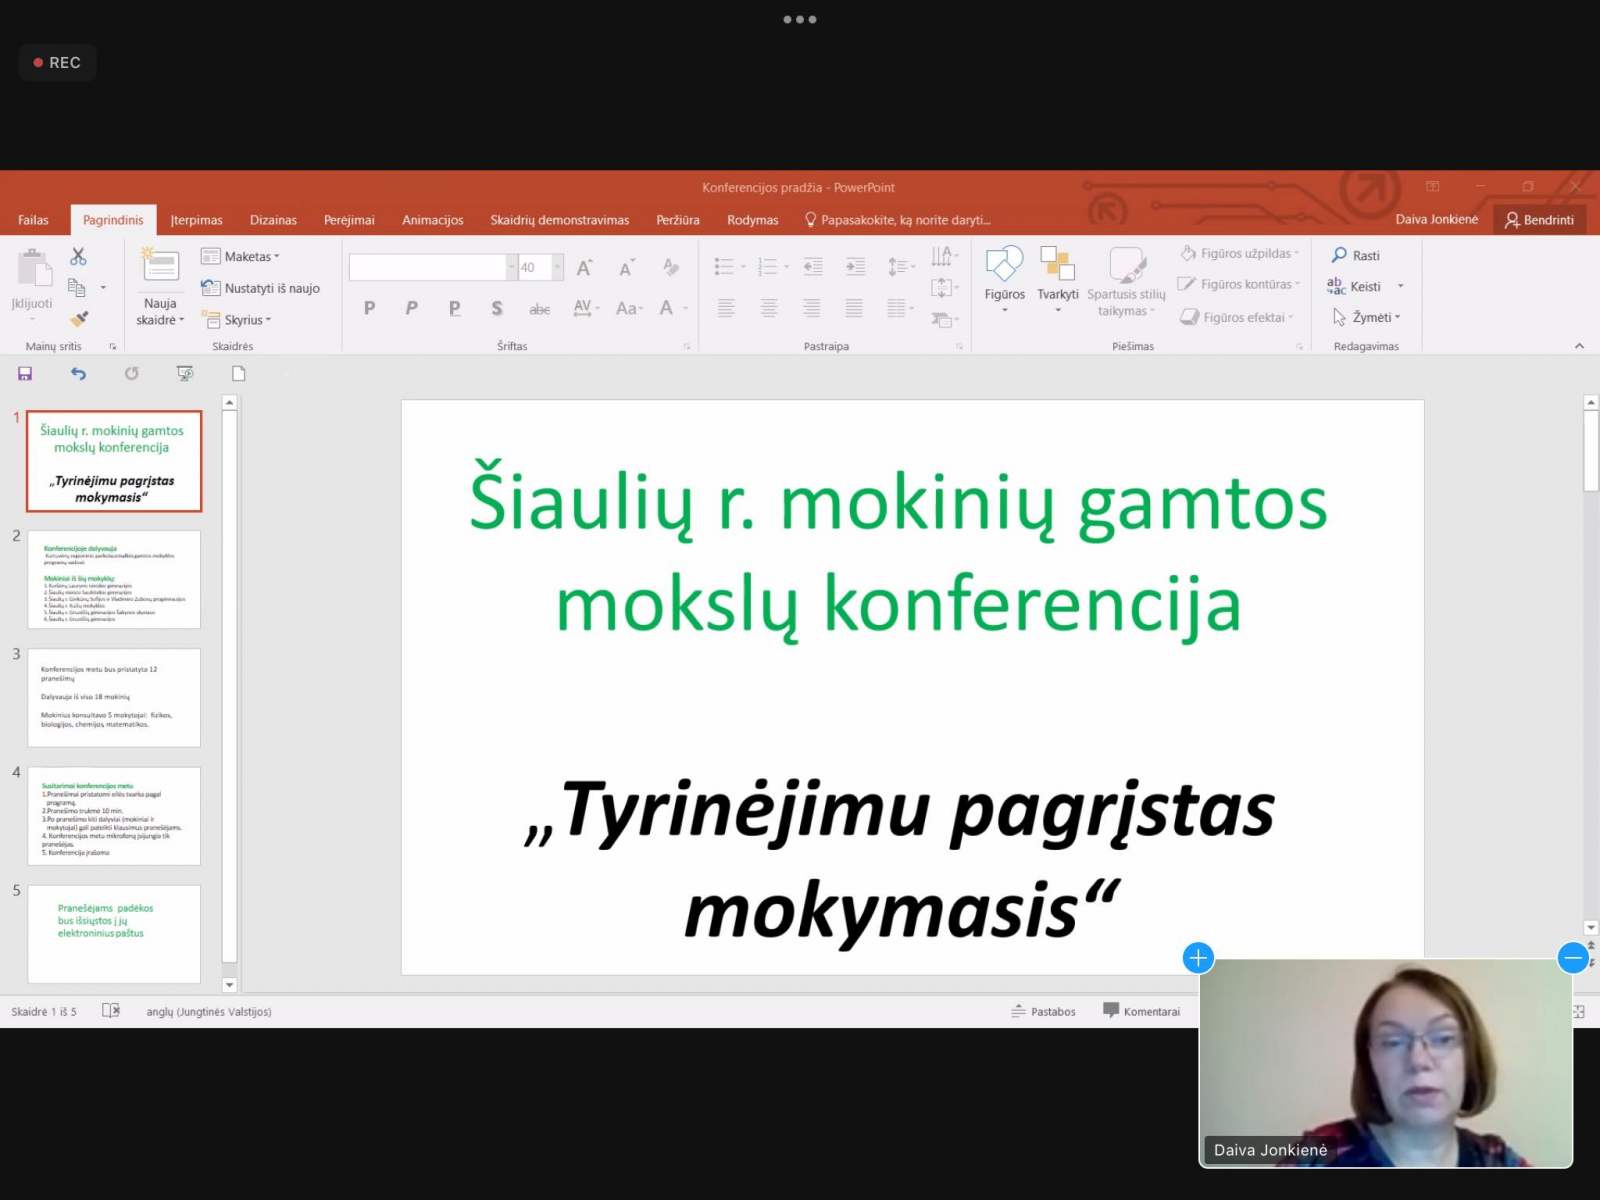Toggle strikethrough abc button
1600x1200 pixels.
[x=540, y=309]
